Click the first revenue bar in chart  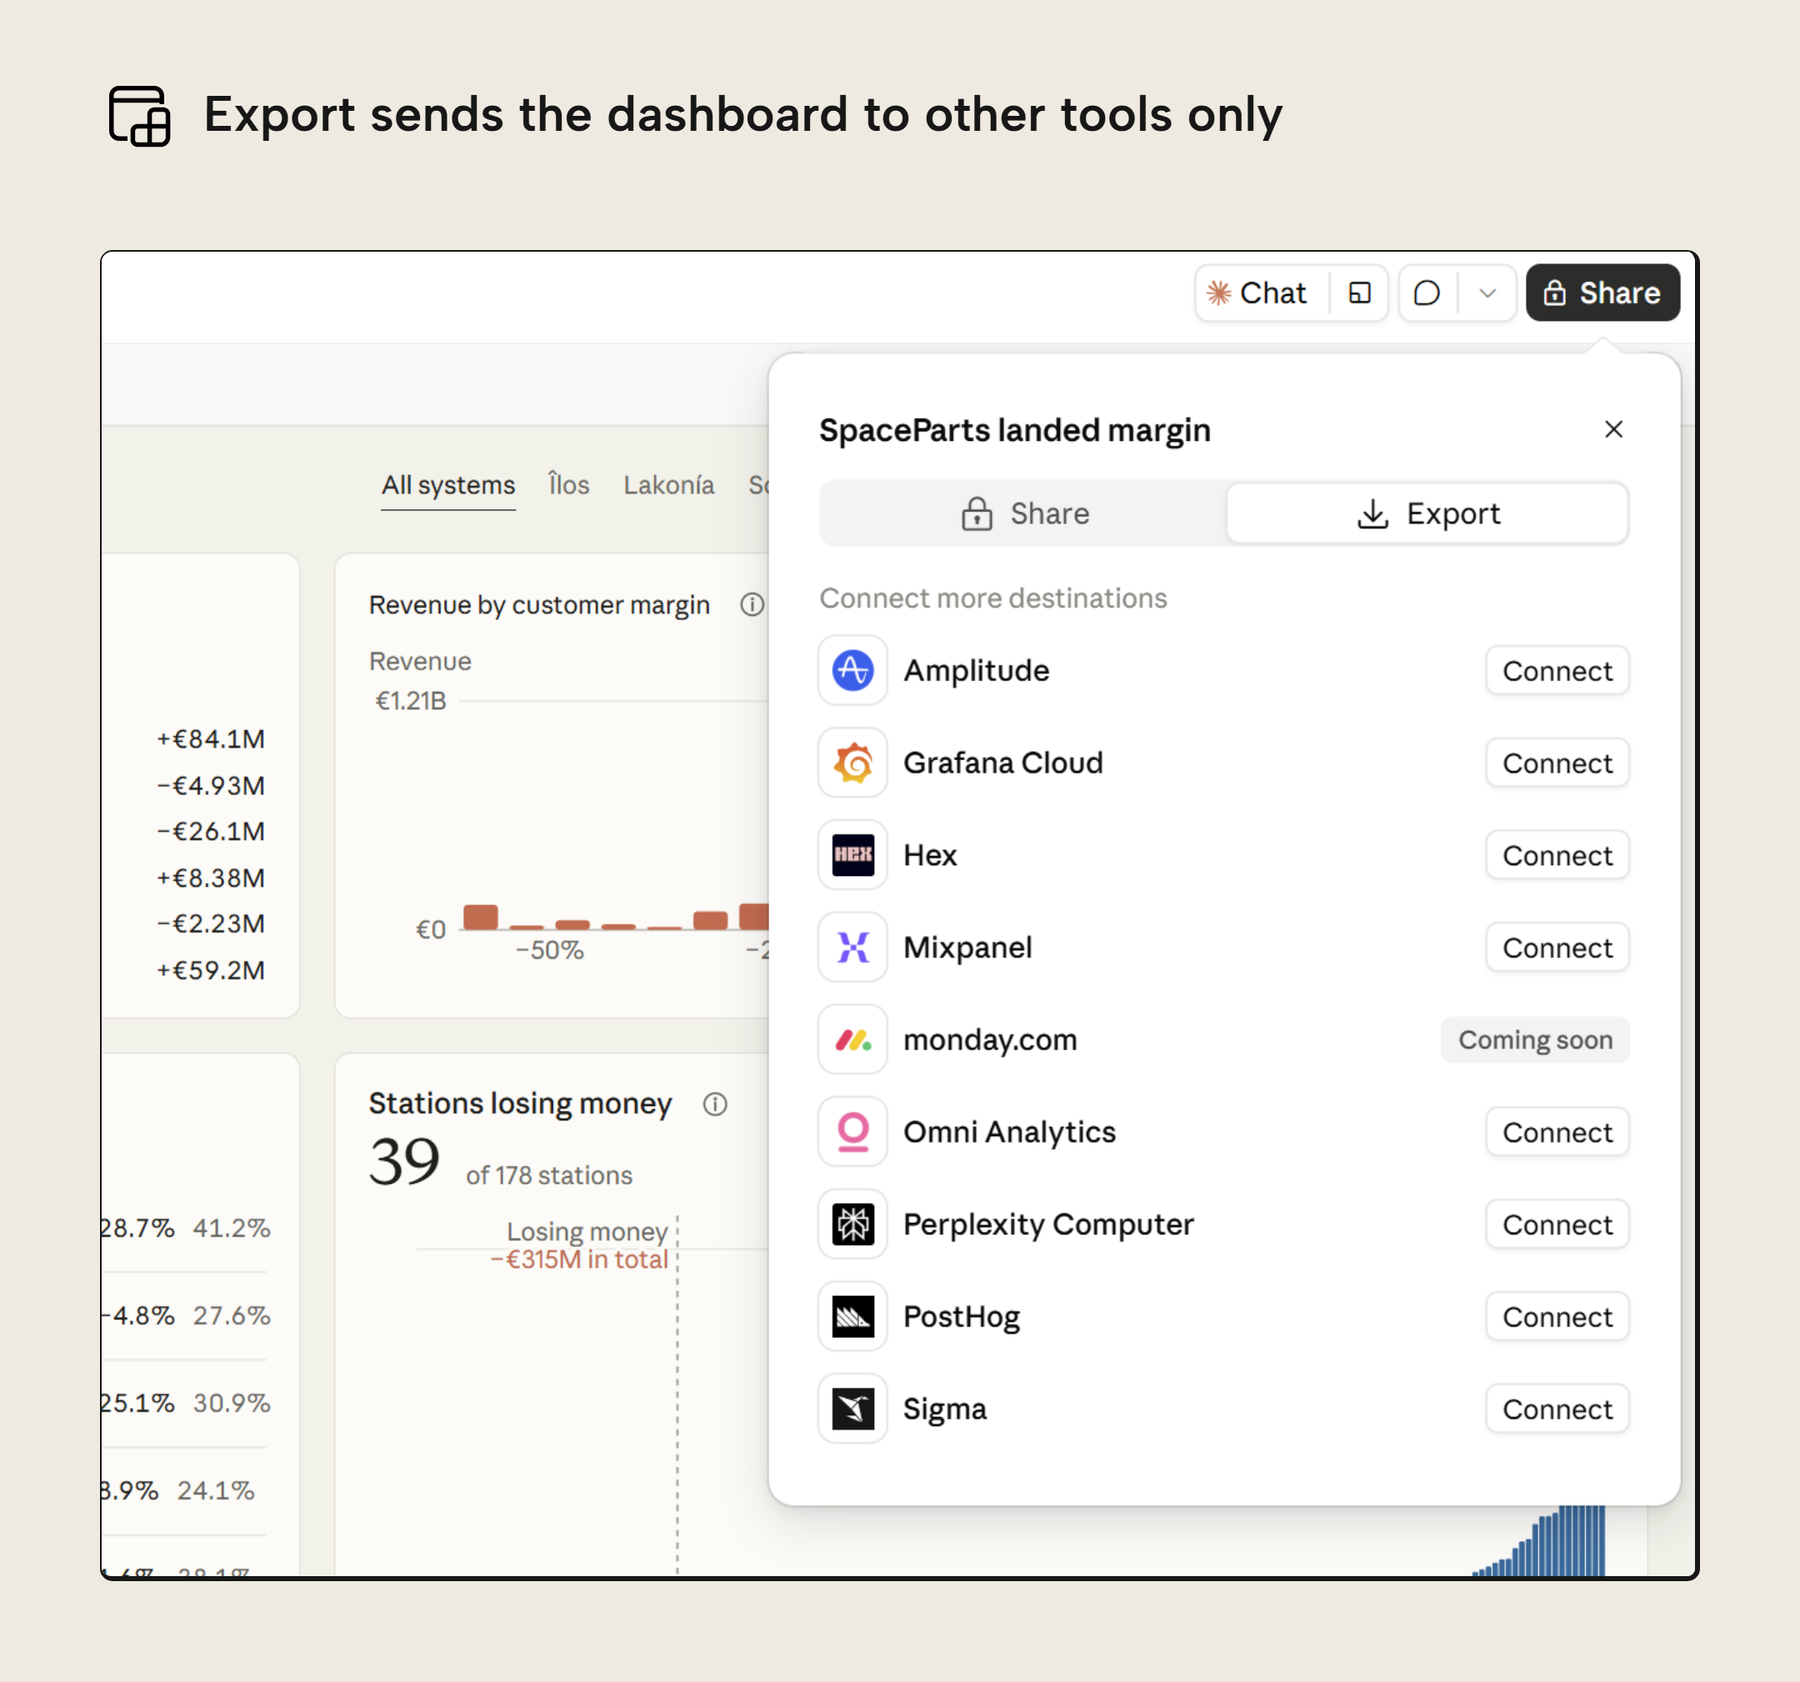click(481, 917)
